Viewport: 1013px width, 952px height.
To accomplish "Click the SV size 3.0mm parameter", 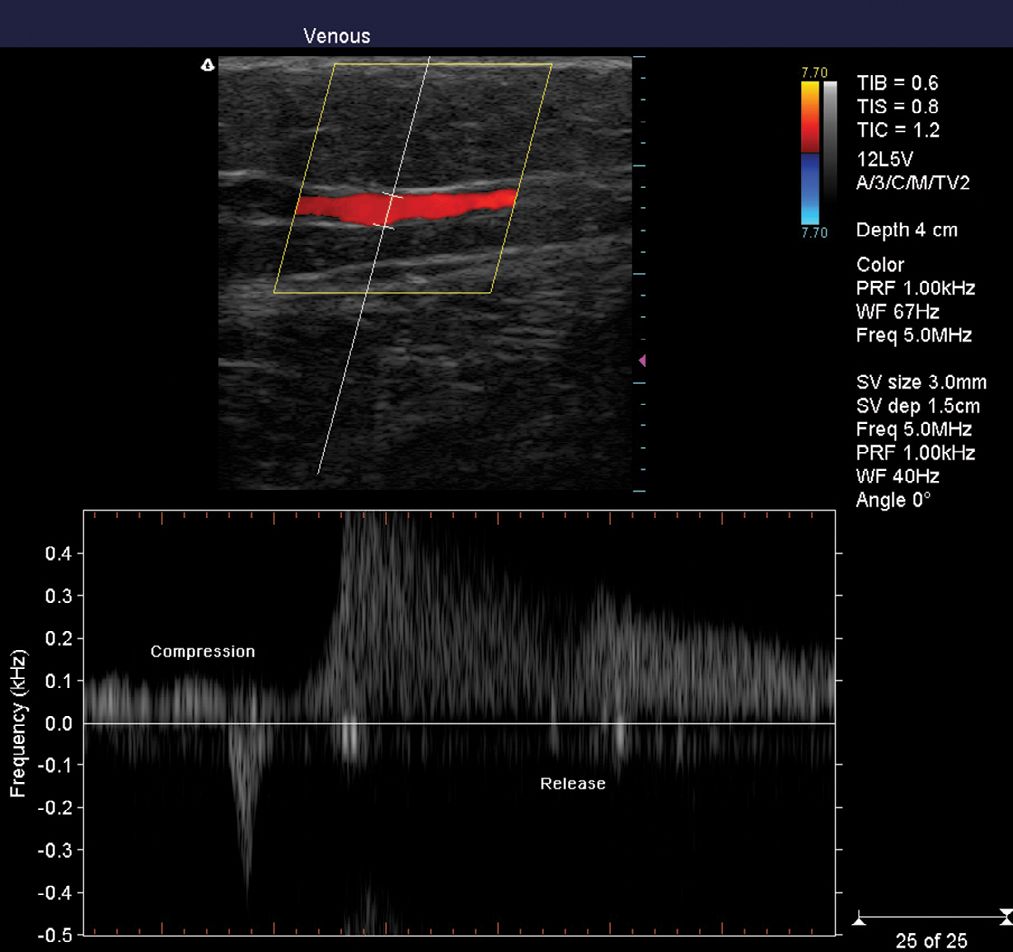I will click(x=921, y=383).
